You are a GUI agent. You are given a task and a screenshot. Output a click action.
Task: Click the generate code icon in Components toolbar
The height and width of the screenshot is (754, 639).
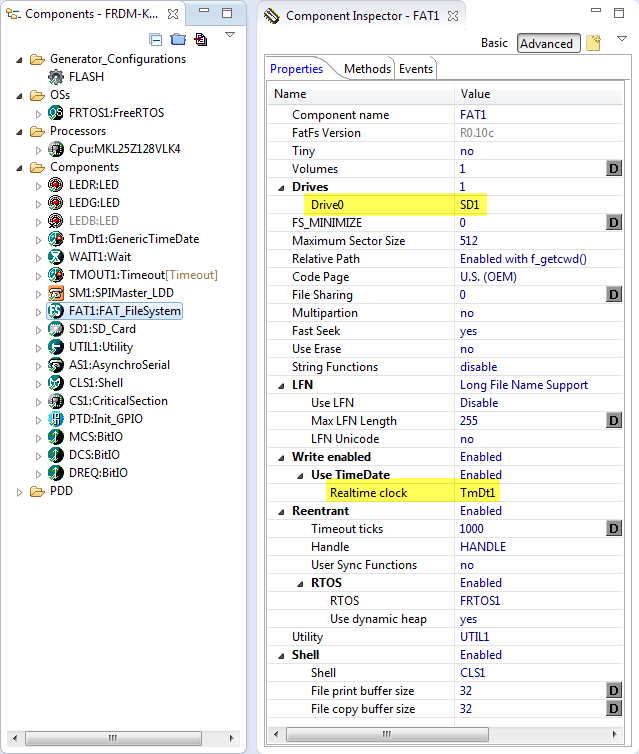click(x=200, y=39)
